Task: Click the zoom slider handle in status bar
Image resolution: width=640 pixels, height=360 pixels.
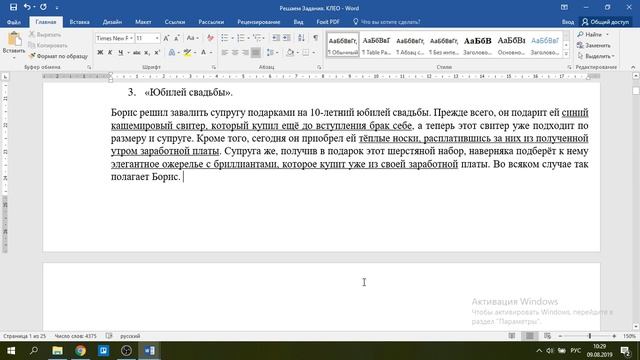Action: click(590, 336)
